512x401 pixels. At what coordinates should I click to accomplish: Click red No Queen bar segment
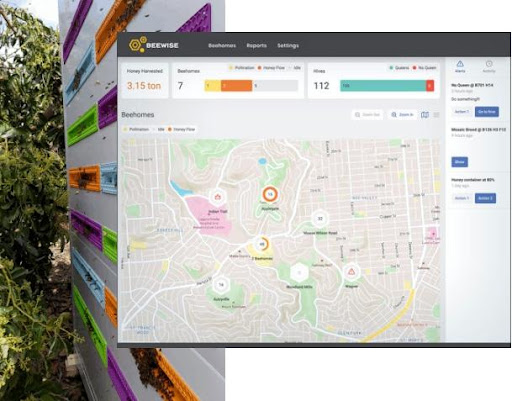430,86
